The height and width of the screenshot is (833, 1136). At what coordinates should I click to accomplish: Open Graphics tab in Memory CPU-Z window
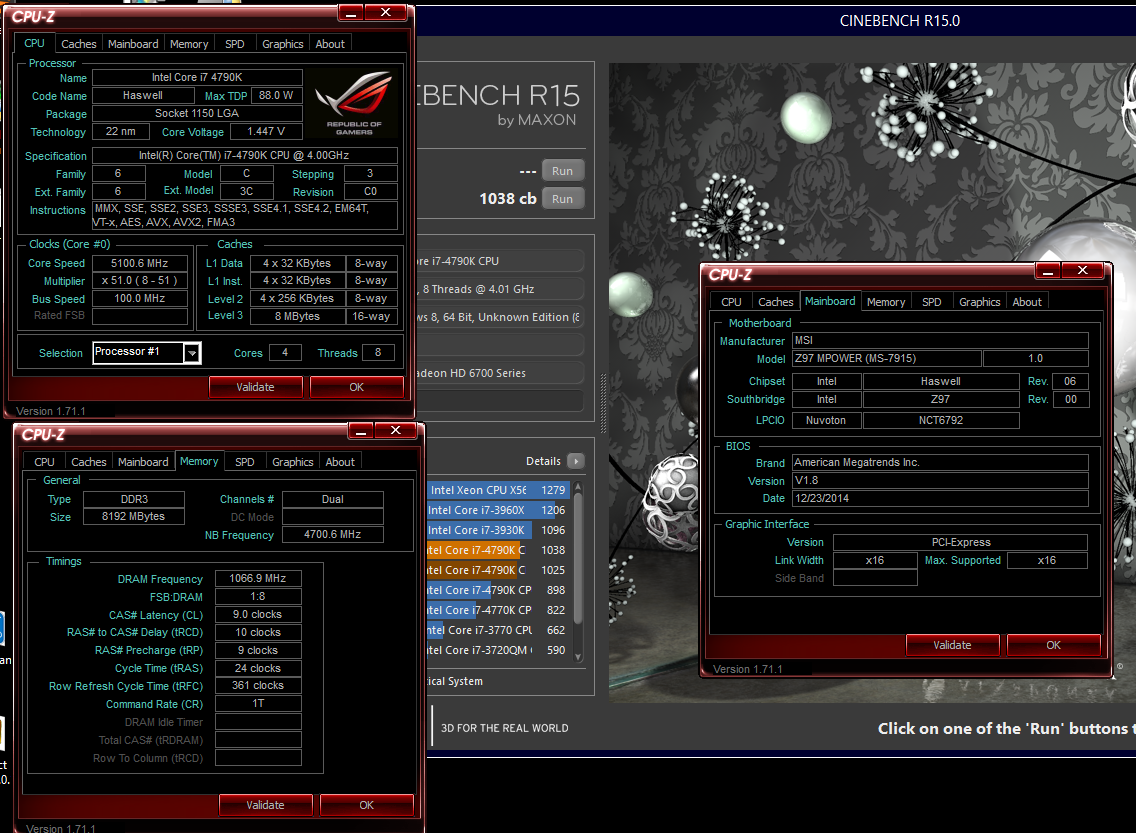(293, 462)
